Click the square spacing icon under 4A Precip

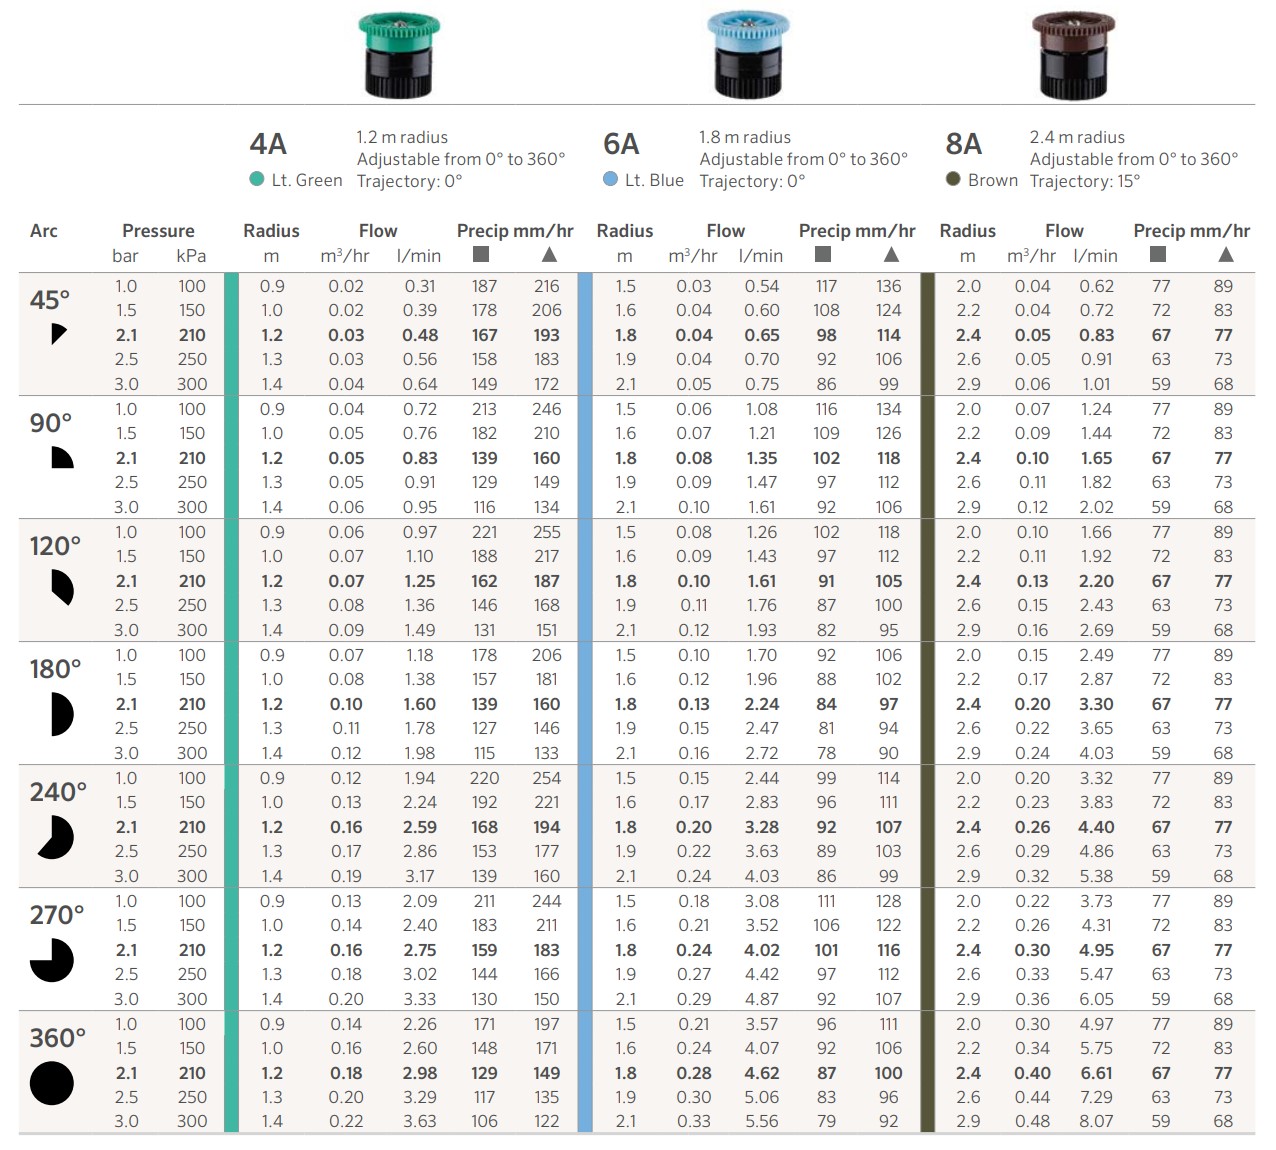pos(481,255)
